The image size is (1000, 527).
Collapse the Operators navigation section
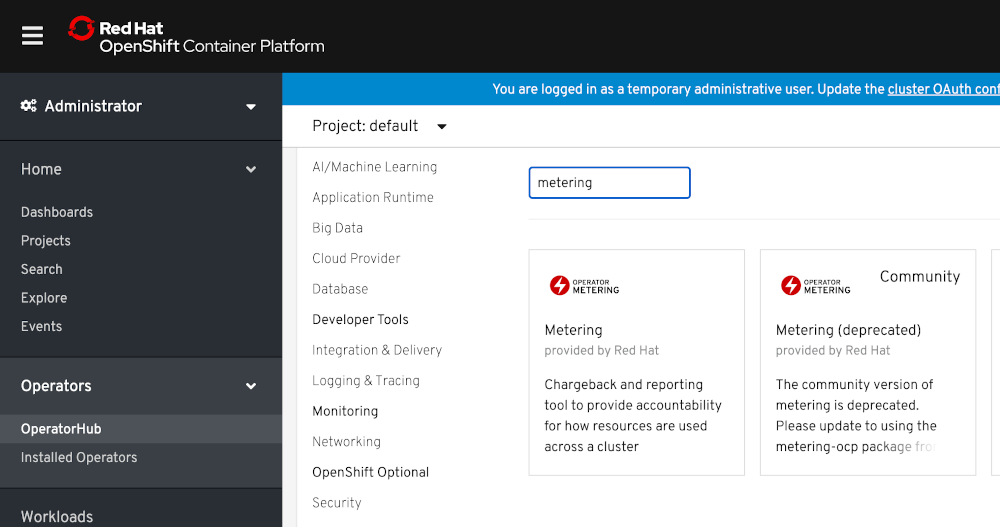click(x=140, y=386)
